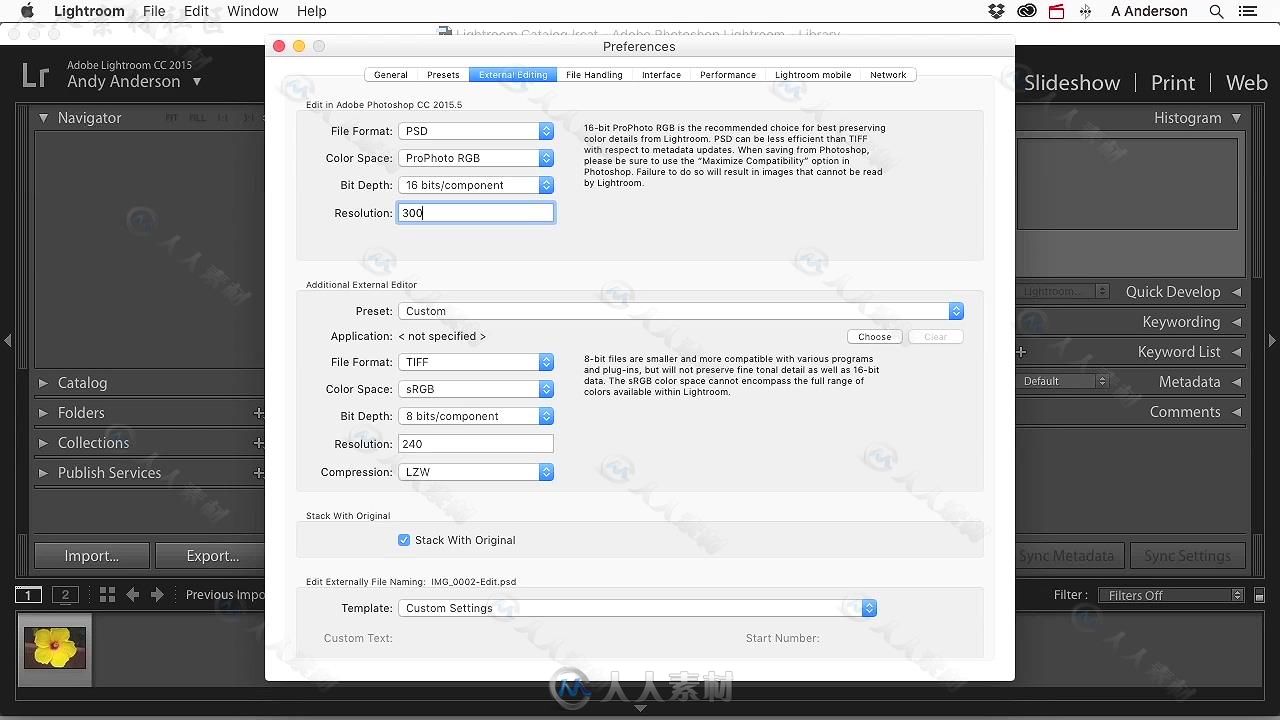Select second window display button 2
This screenshot has width=1280, height=720.
(65, 595)
